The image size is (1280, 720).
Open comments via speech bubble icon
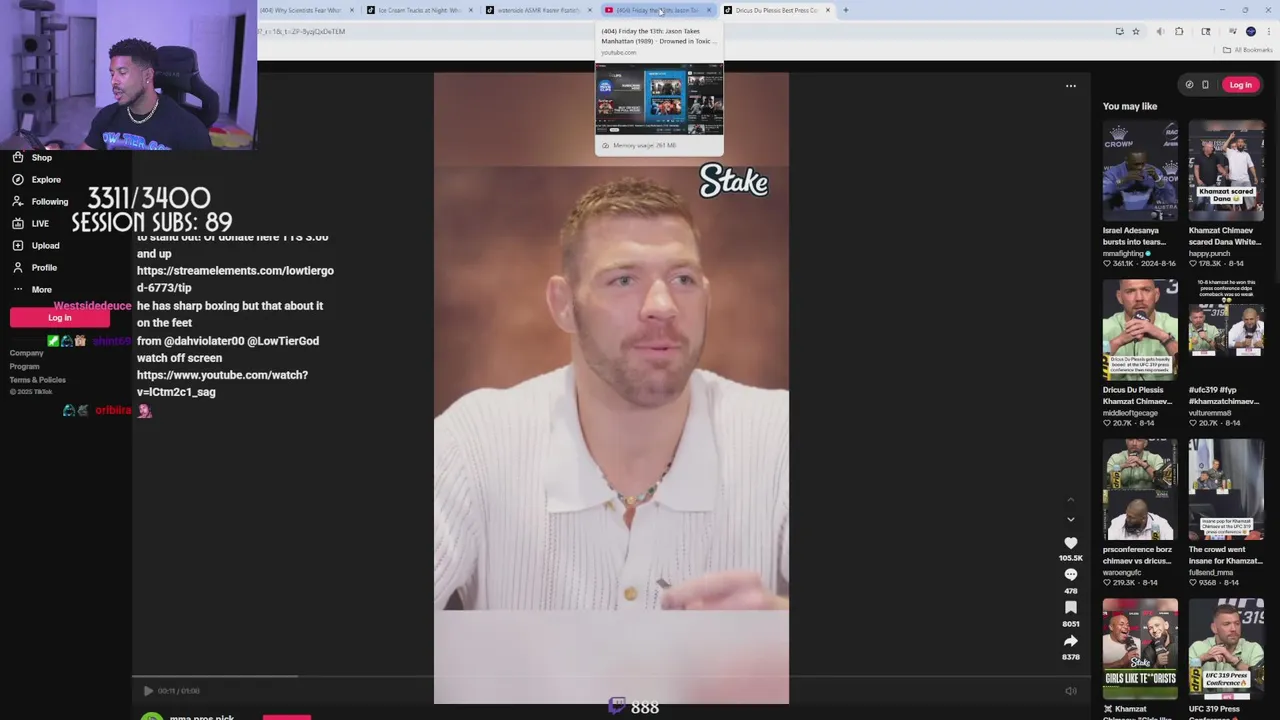pyautogui.click(x=1070, y=575)
